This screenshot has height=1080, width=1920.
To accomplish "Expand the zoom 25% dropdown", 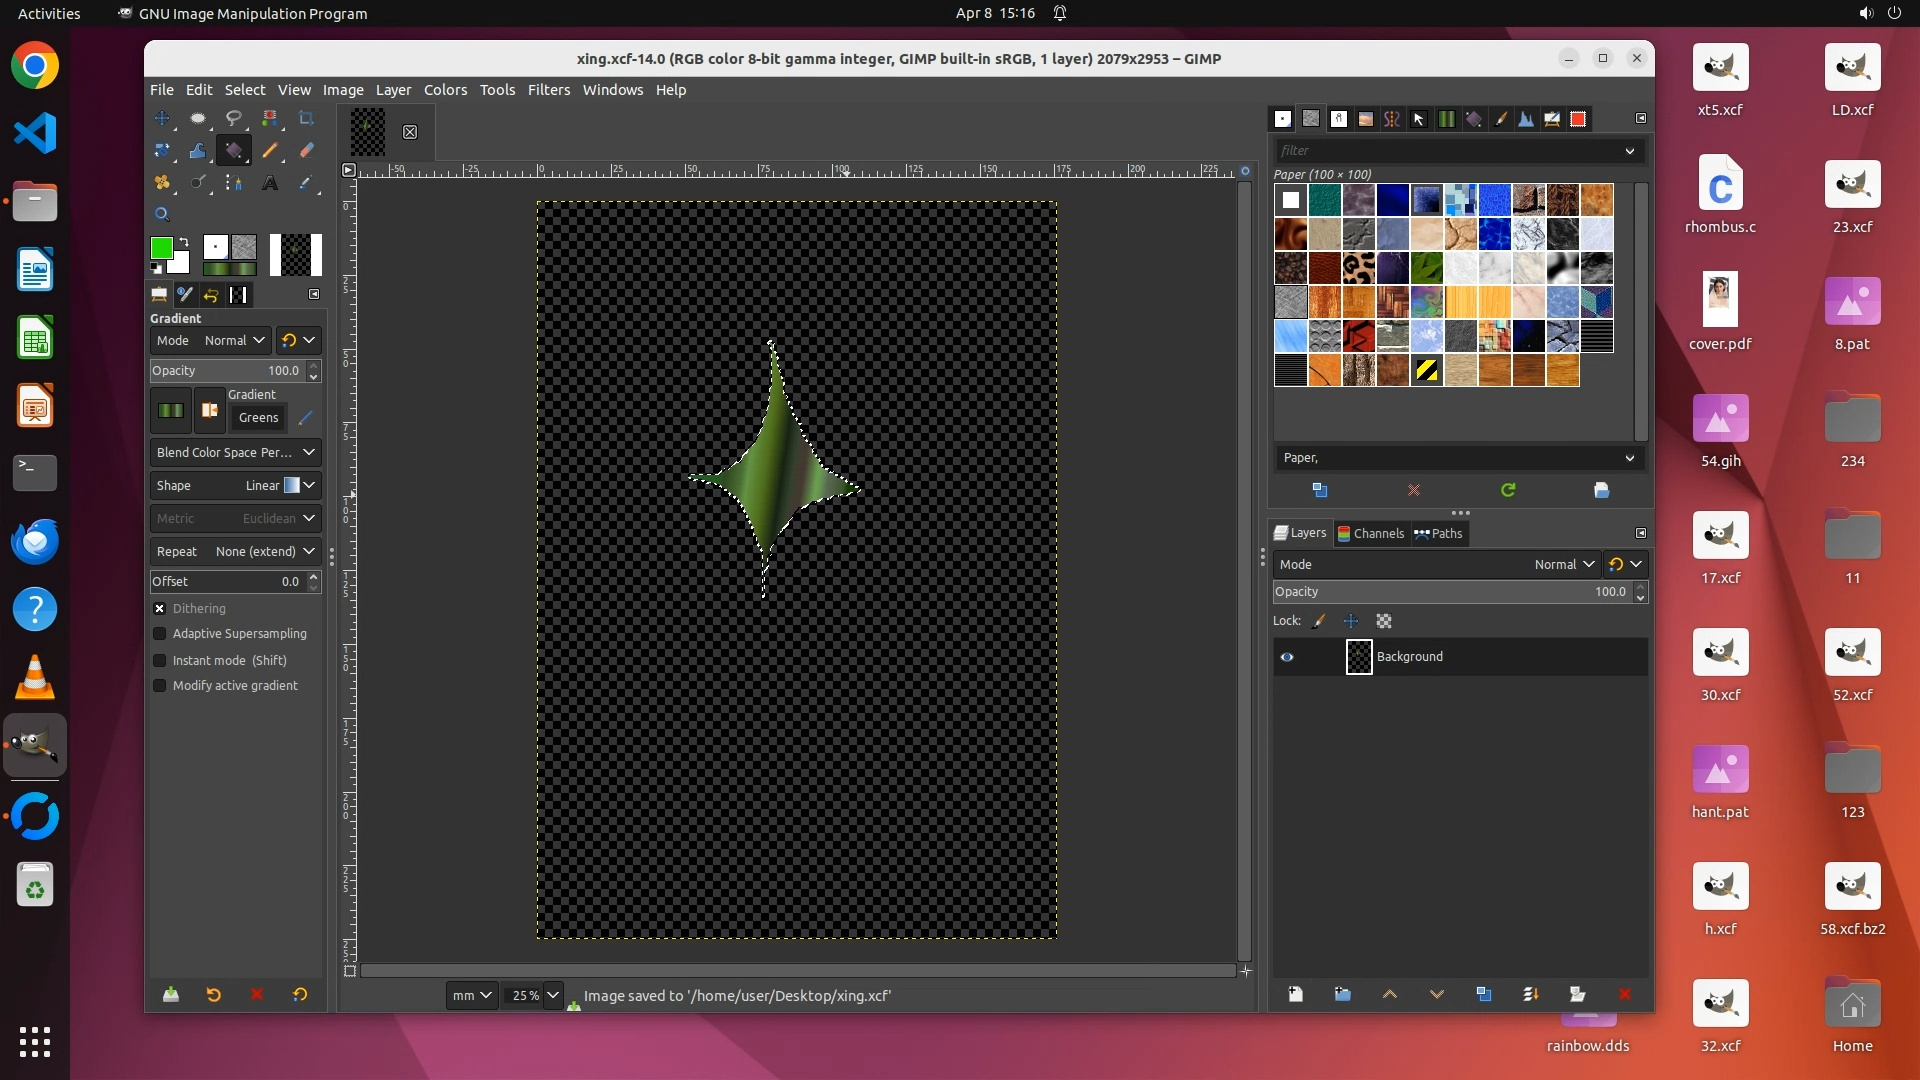I will [552, 995].
